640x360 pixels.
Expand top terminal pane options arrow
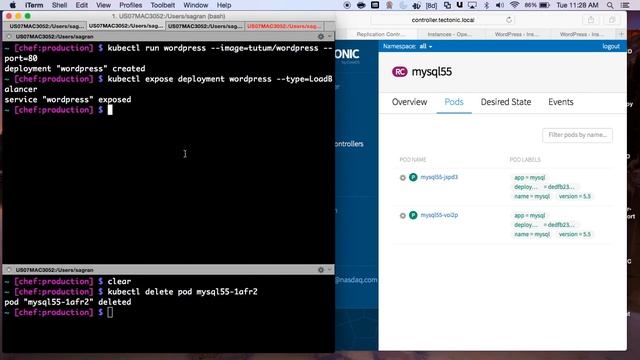coord(329,37)
